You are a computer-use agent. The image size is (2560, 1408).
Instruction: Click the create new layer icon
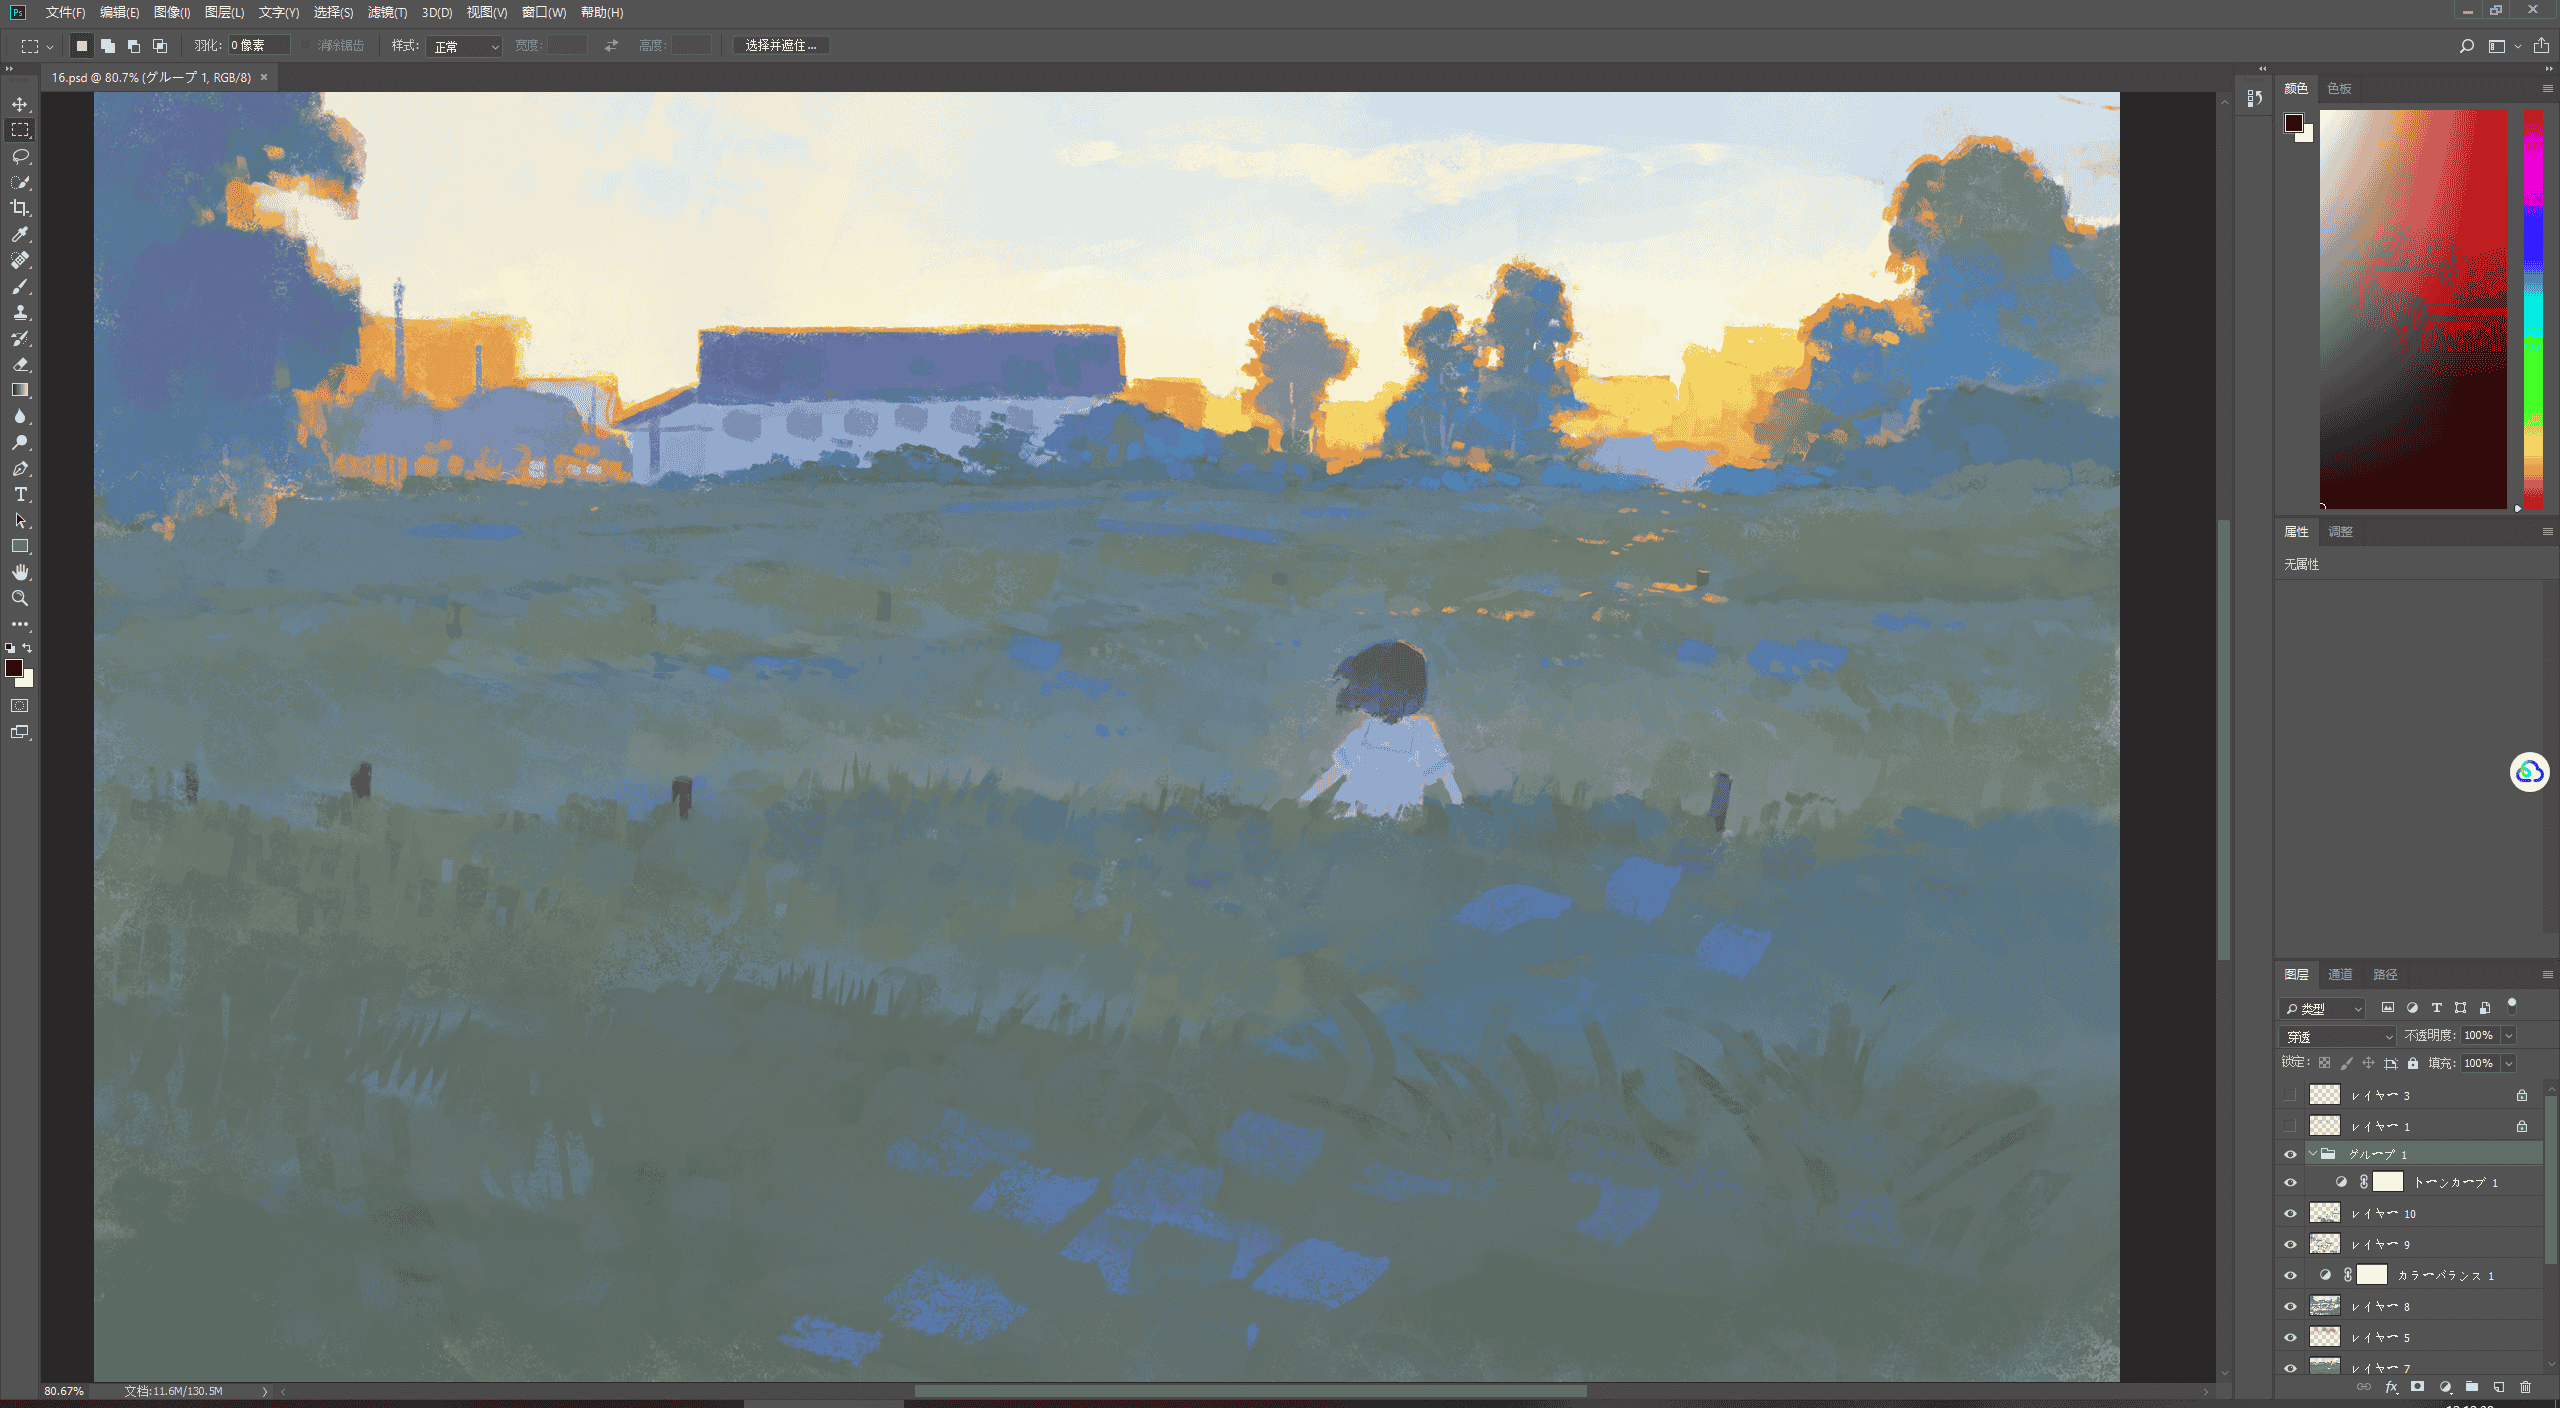[2498, 1387]
